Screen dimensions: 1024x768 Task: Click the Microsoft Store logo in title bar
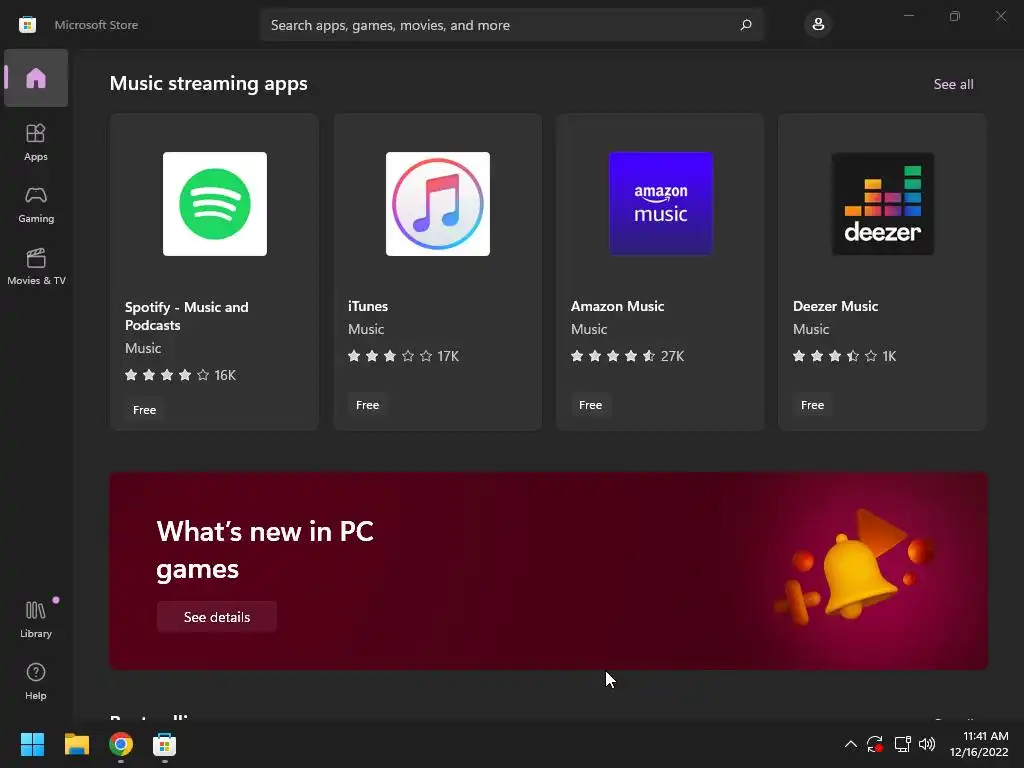tap(27, 25)
